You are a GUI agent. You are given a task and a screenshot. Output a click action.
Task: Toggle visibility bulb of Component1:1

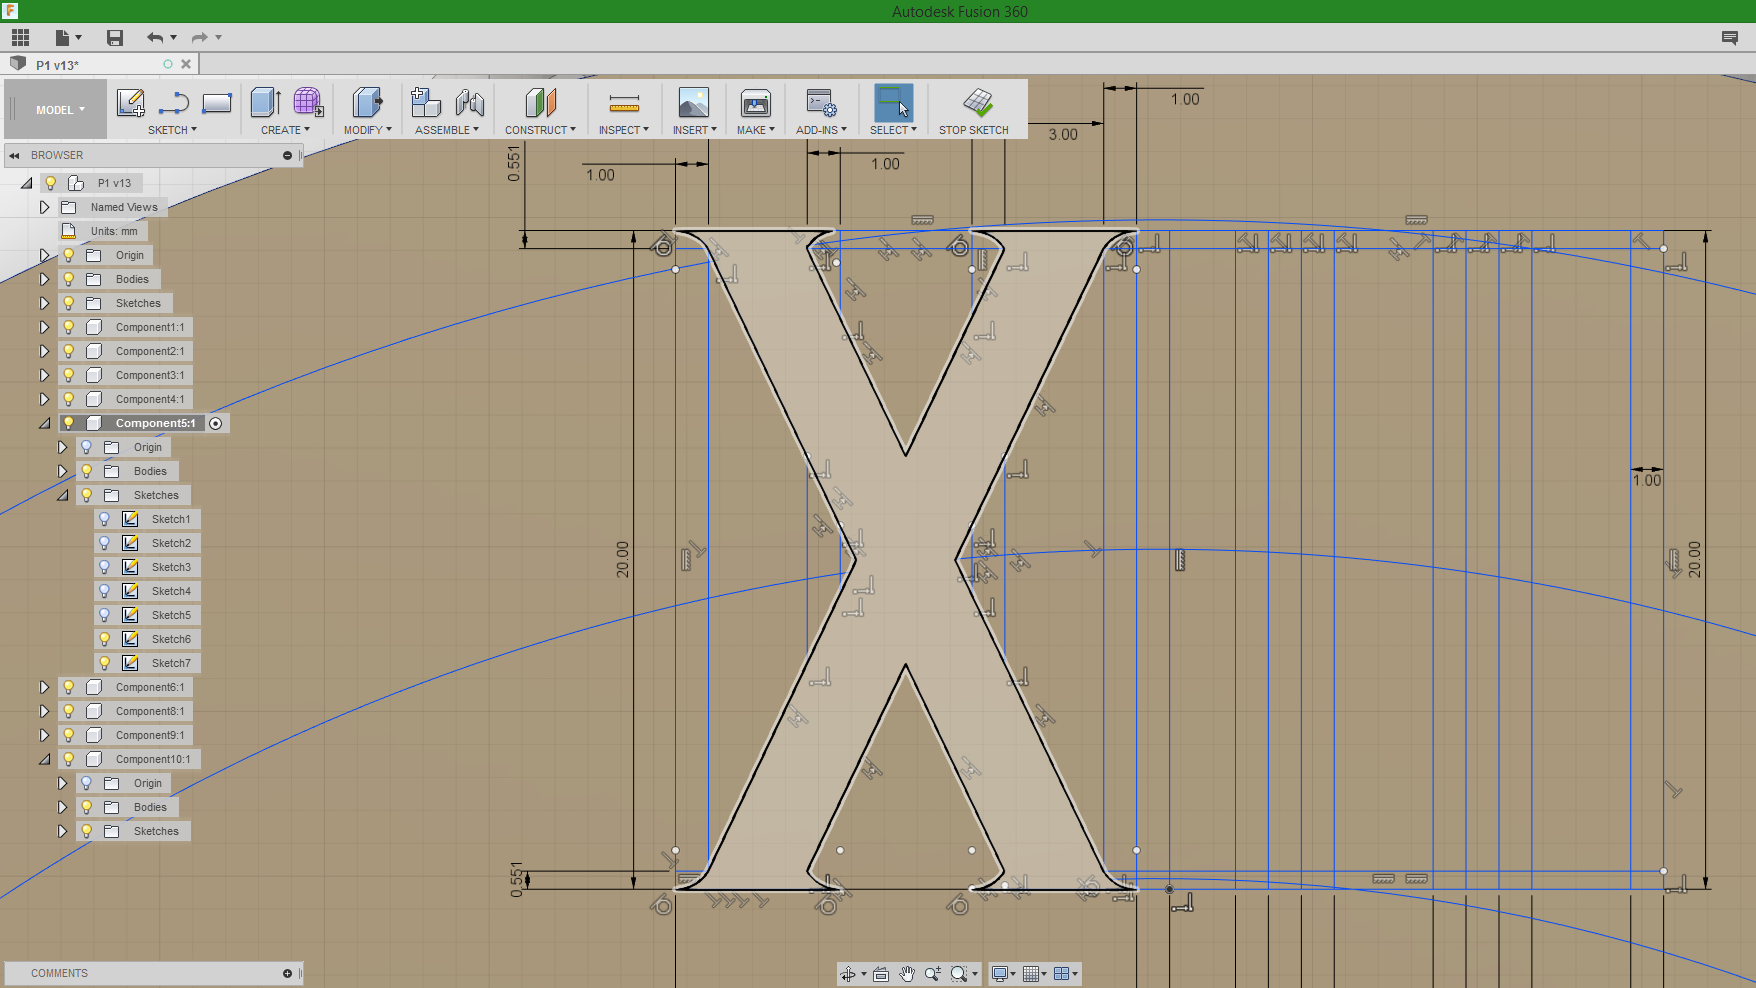[69, 327]
